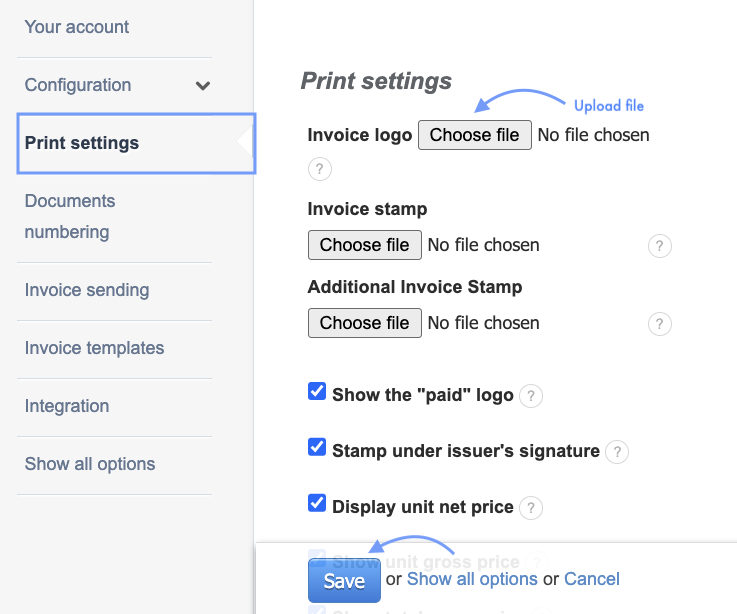The height and width of the screenshot is (614, 737).
Task: Click Cancel link next to Save
Action: (591, 579)
